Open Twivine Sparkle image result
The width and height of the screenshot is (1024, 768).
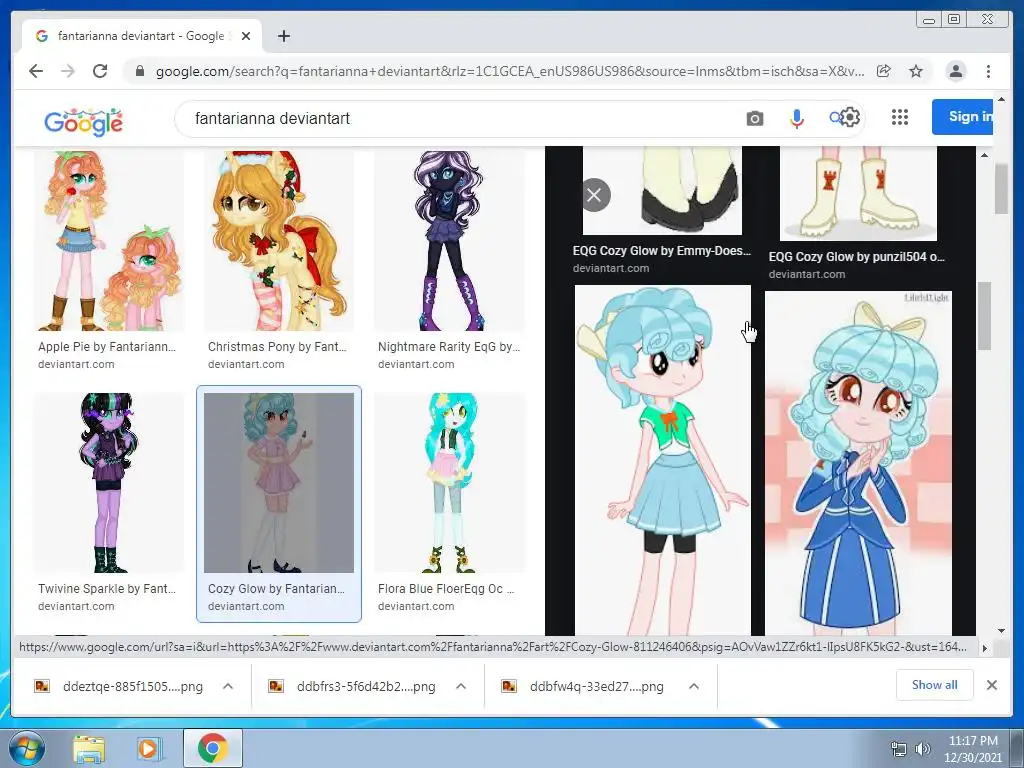click(x=109, y=483)
